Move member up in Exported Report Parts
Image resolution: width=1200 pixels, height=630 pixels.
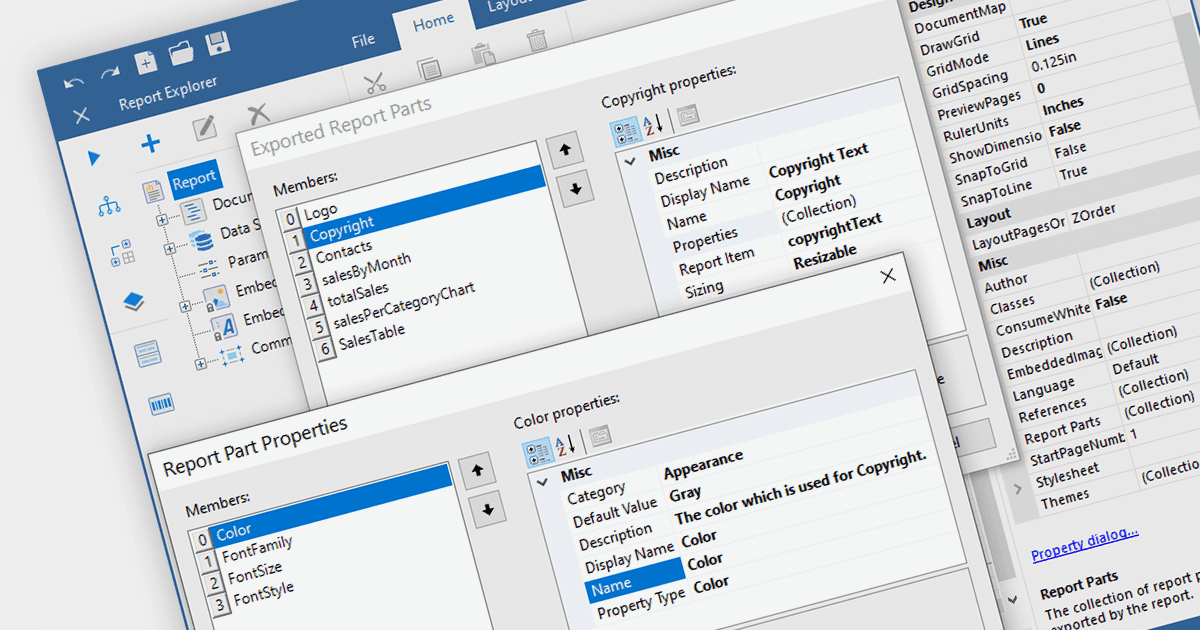(x=565, y=151)
